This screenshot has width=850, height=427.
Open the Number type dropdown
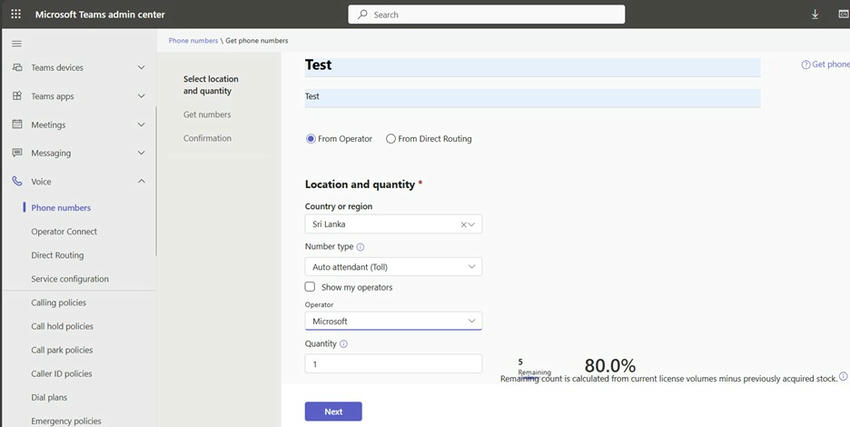pyautogui.click(x=393, y=267)
